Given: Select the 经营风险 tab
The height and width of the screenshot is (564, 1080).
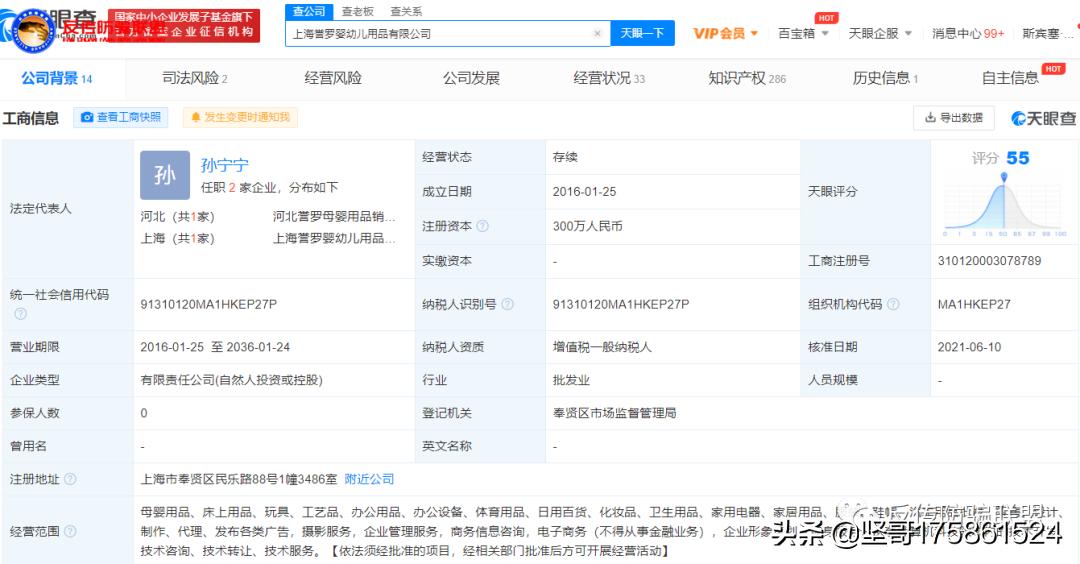Looking at the screenshot, I should [333, 79].
